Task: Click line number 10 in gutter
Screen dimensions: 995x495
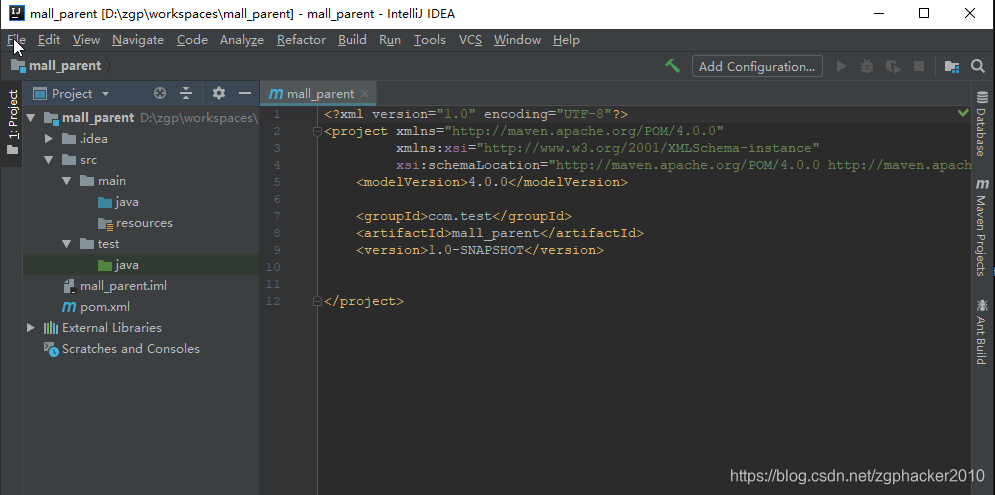Action: (273, 267)
